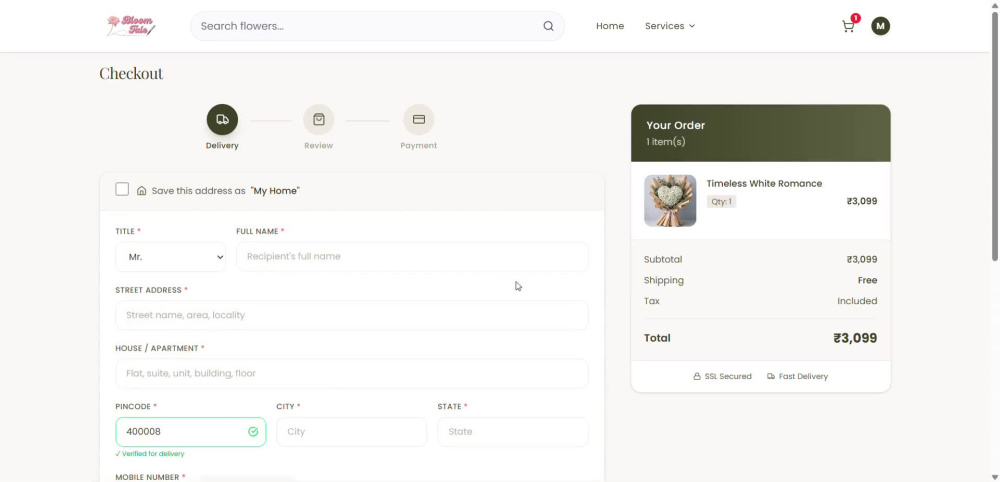Go to the Home page link
The height and width of the screenshot is (482, 1000).
click(610, 26)
